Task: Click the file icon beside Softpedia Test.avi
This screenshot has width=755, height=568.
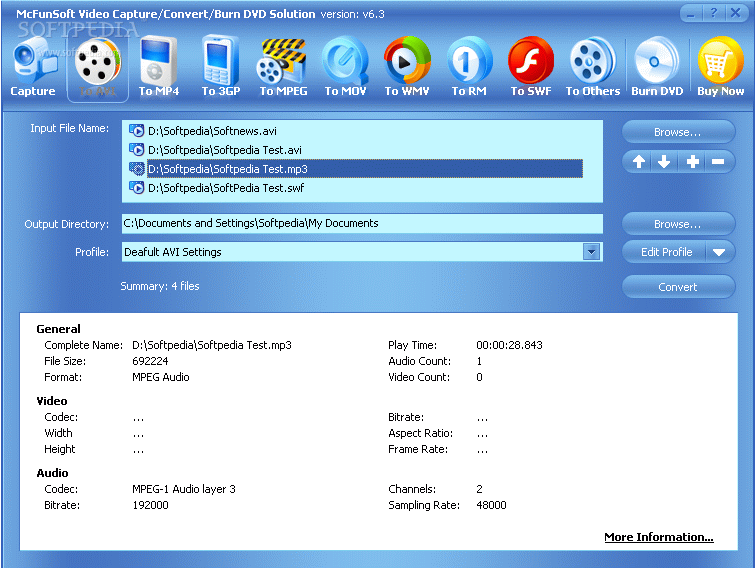Action: point(137,150)
